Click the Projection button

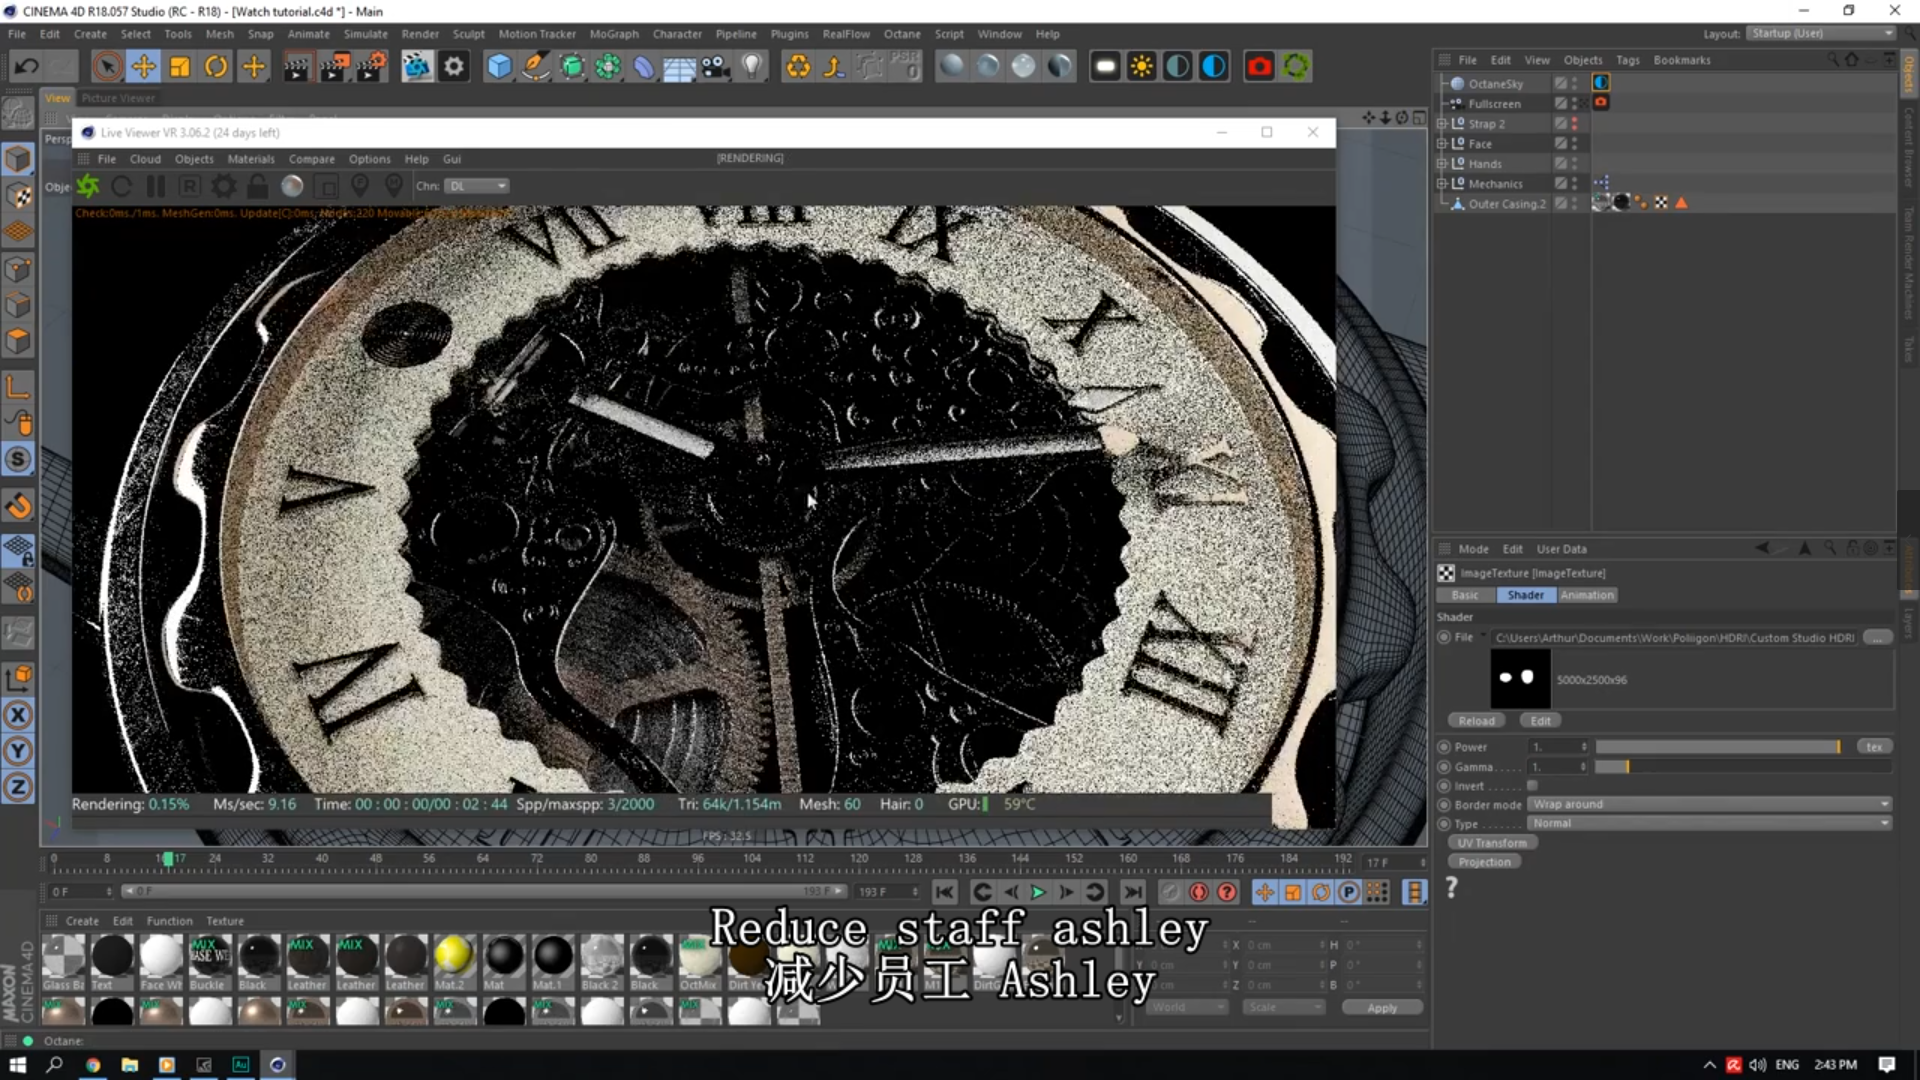[x=1484, y=862]
